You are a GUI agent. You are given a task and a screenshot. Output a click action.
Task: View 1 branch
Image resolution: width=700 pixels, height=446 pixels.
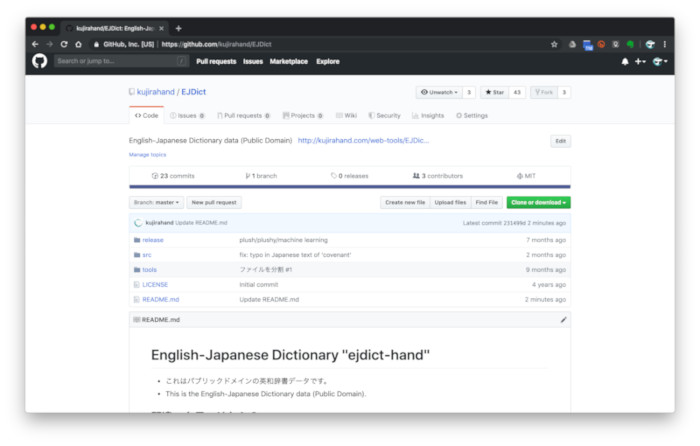point(261,176)
